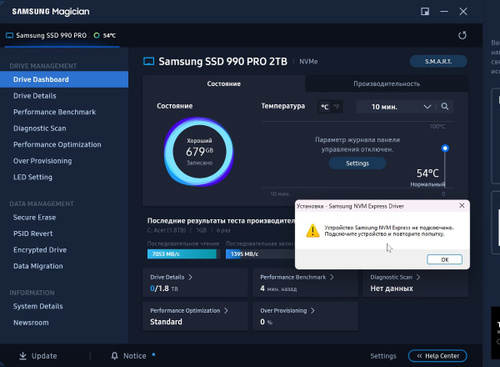Click the temperature gauge slider marker
Image resolution: width=500 pixels, height=367 pixels.
pyautogui.click(x=445, y=148)
